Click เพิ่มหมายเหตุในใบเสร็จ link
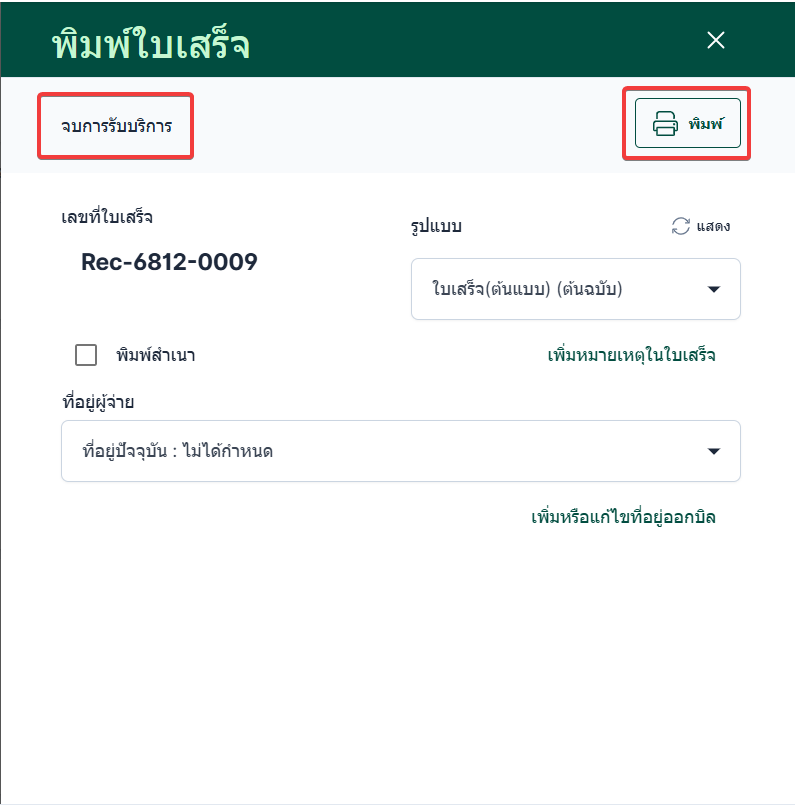The height and width of the screenshot is (806, 795). coord(631,355)
